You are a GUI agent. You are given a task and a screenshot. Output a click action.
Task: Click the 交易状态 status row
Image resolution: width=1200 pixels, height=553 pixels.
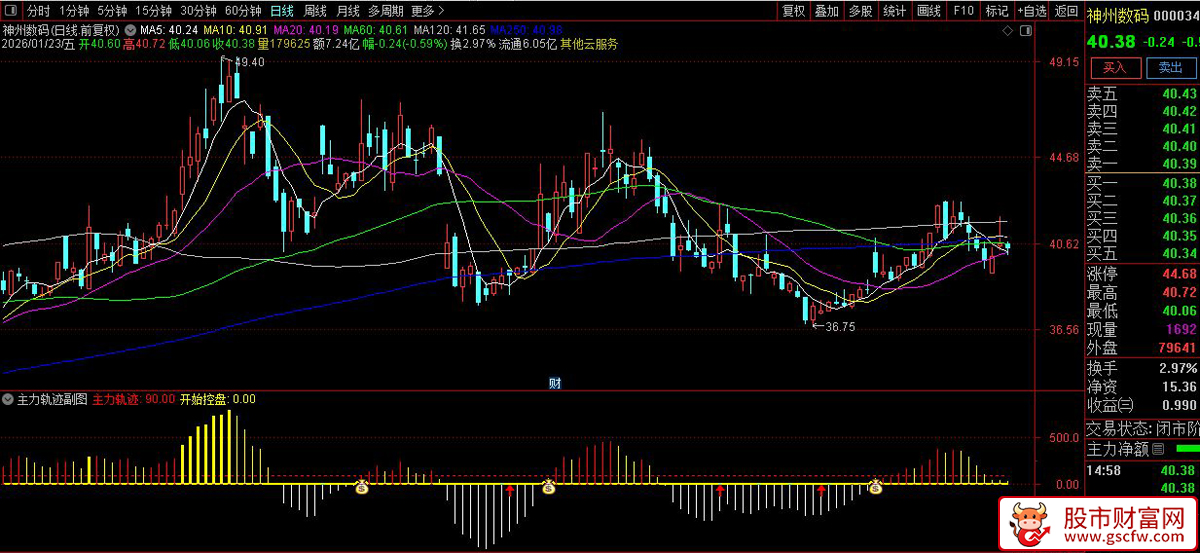(1142, 428)
